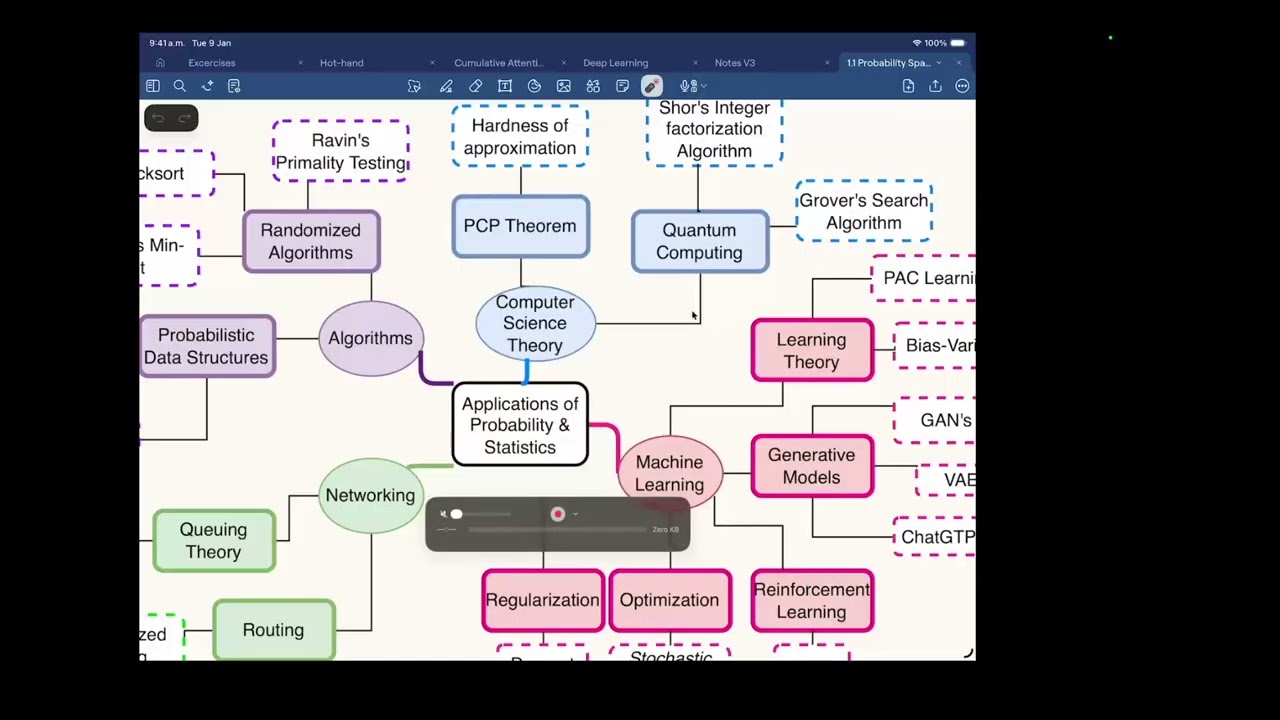Screen dimensions: 1280x720
Task: Close the Deep Learning tab
Action: pyautogui.click(x=695, y=63)
